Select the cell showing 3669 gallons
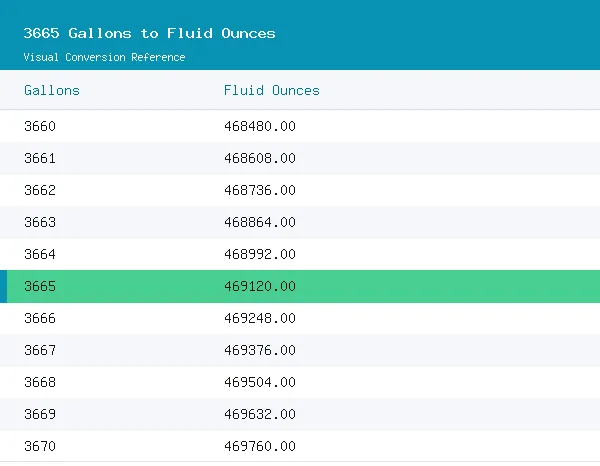Screen dimensions: 600x466 tap(40, 414)
